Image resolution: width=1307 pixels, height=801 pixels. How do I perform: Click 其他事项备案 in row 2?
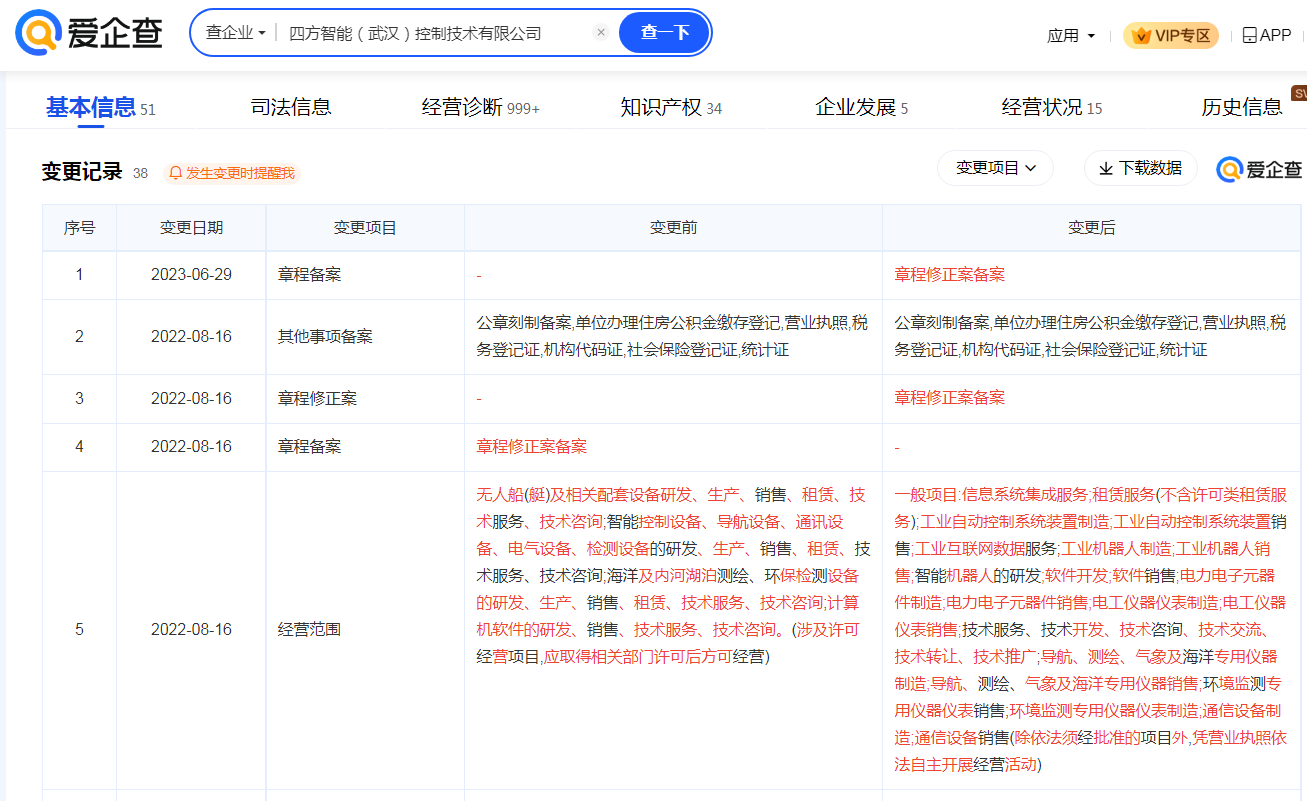(325, 336)
